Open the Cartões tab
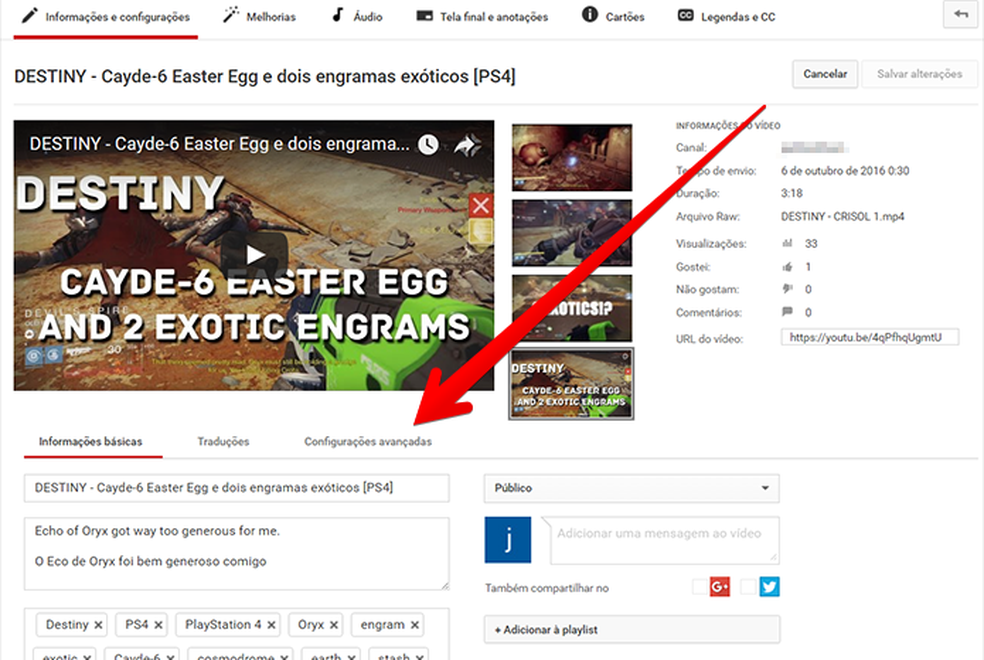984x660 pixels. 613,16
